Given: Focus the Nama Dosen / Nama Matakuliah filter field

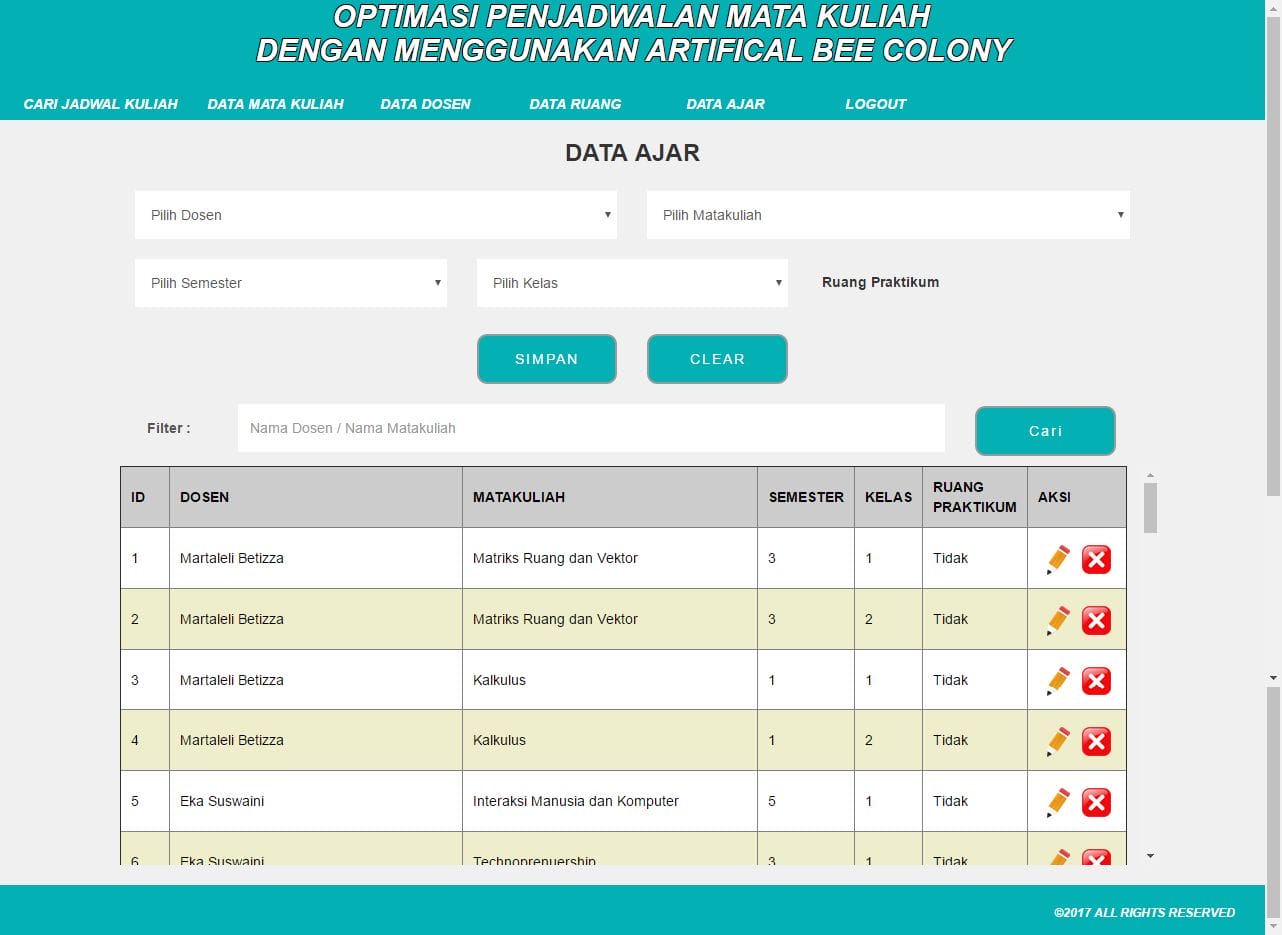Looking at the screenshot, I should [x=590, y=428].
